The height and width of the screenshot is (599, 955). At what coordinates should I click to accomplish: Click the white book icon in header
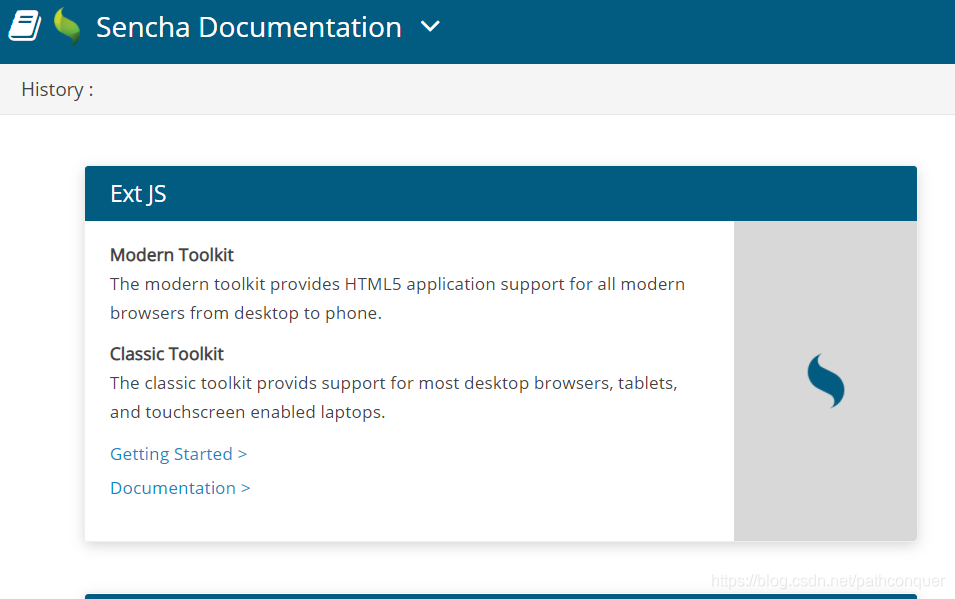[24, 26]
